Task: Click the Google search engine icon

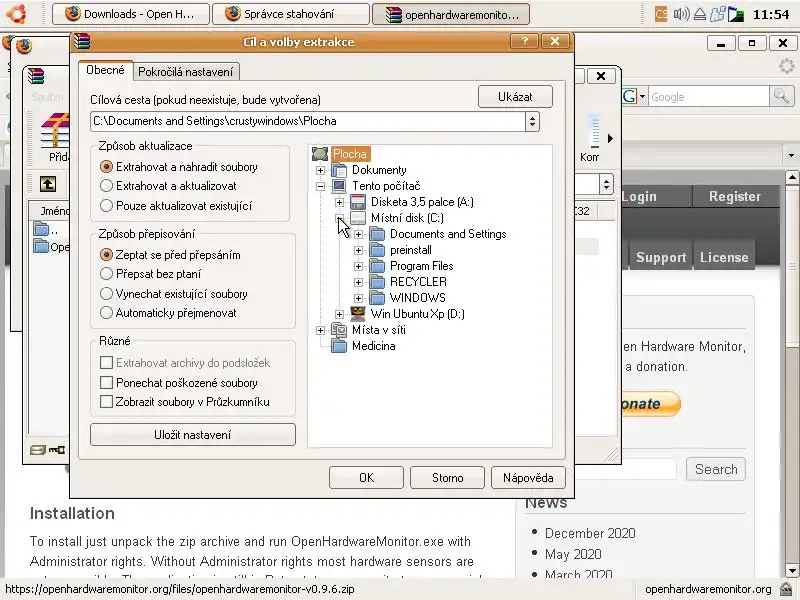Action: coord(630,96)
